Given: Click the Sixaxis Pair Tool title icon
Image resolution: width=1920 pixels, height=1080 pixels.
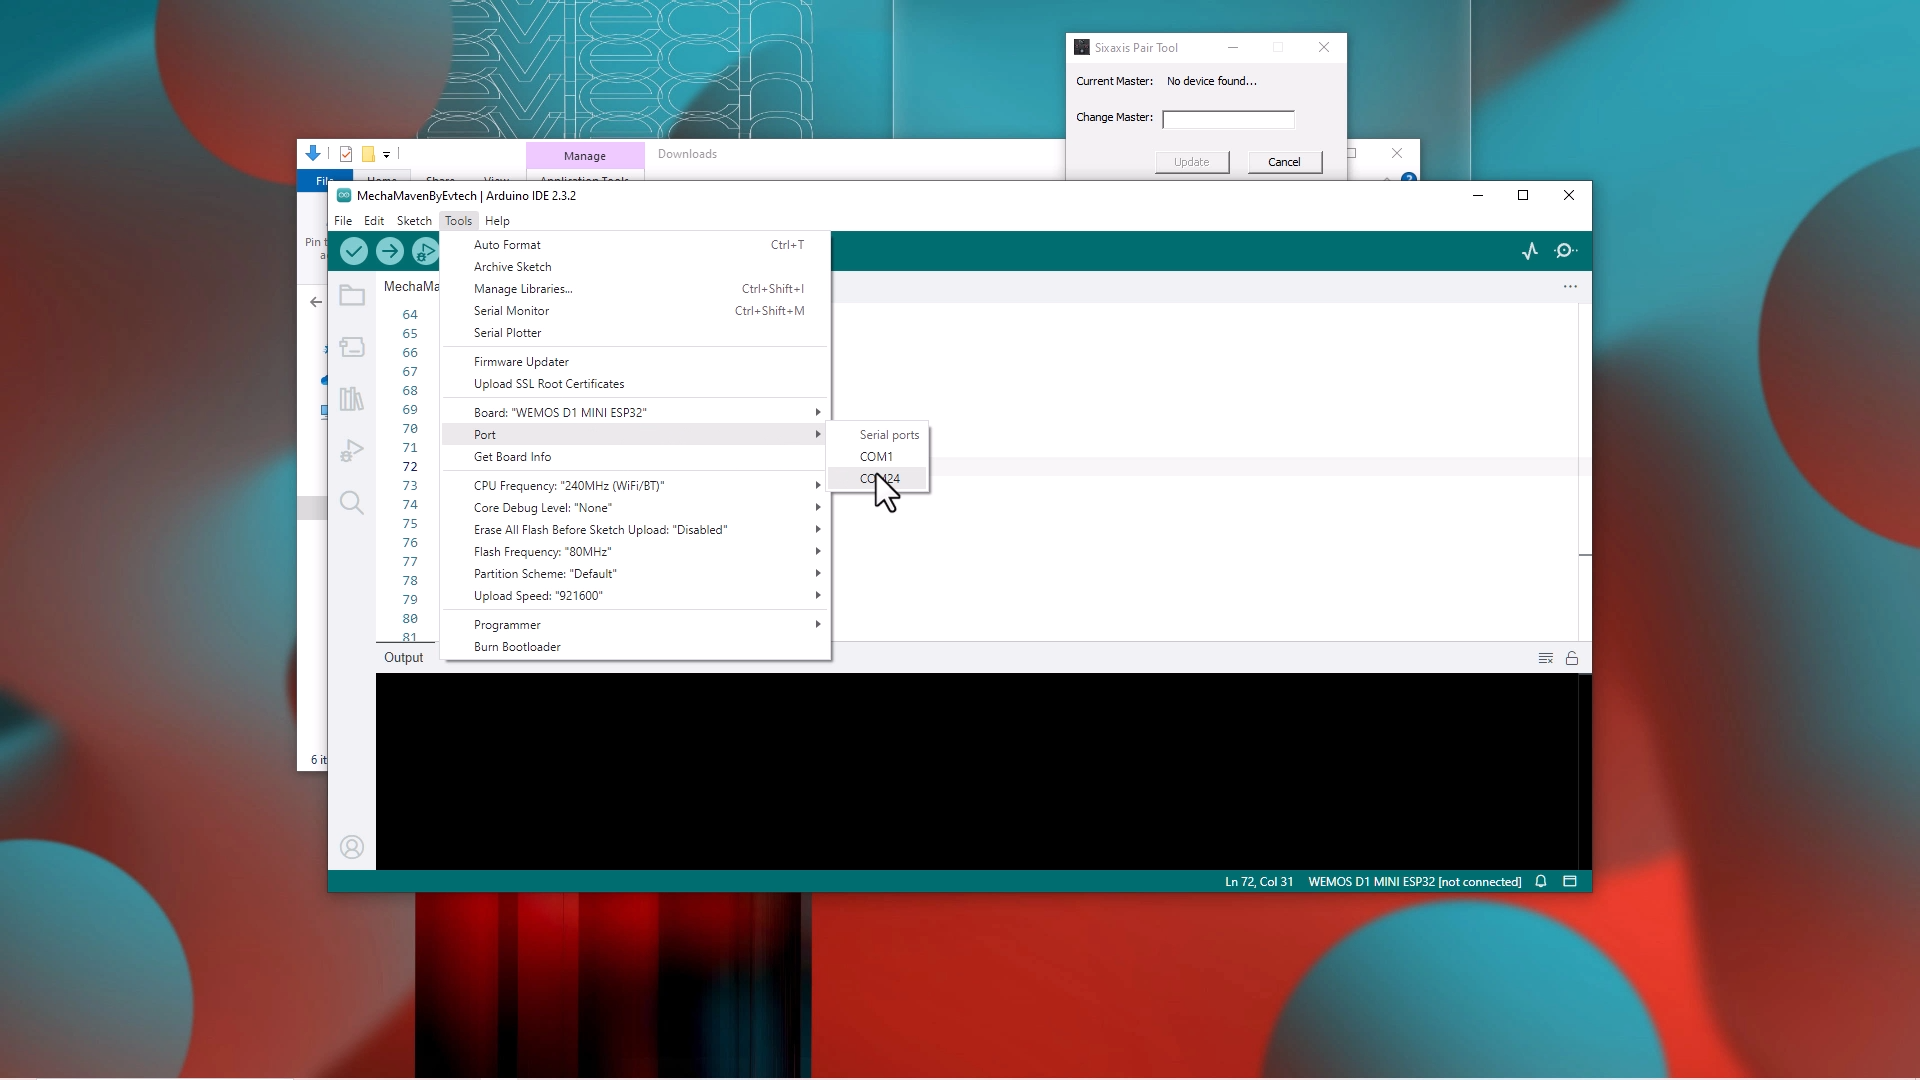Looking at the screenshot, I should (x=1082, y=47).
